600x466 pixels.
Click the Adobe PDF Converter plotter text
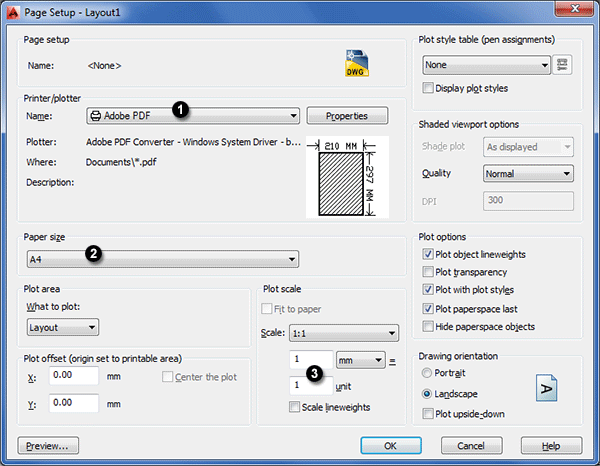[193, 142]
